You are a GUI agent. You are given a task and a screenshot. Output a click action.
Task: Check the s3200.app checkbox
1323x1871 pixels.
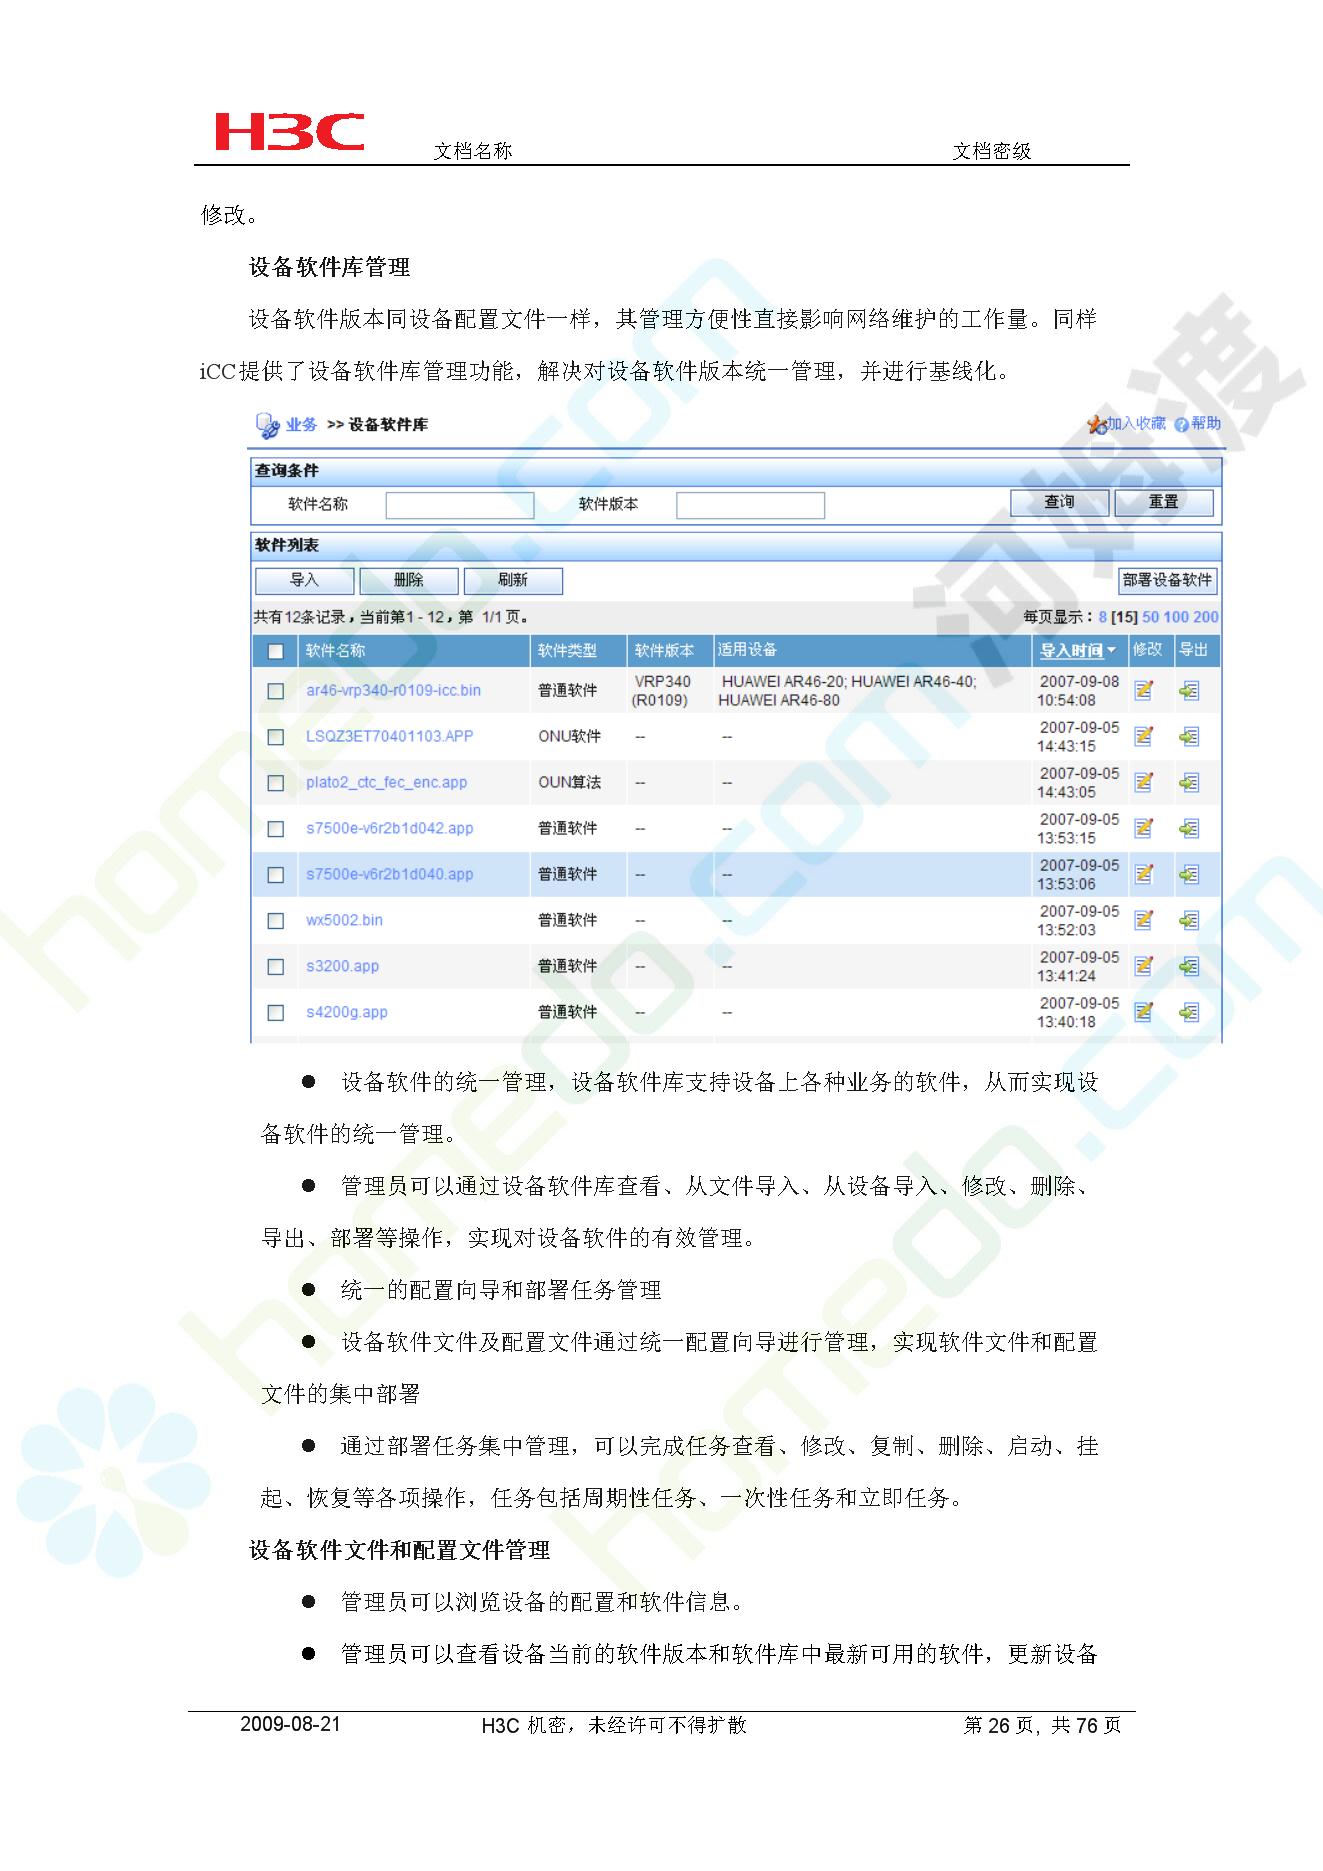pos(276,967)
